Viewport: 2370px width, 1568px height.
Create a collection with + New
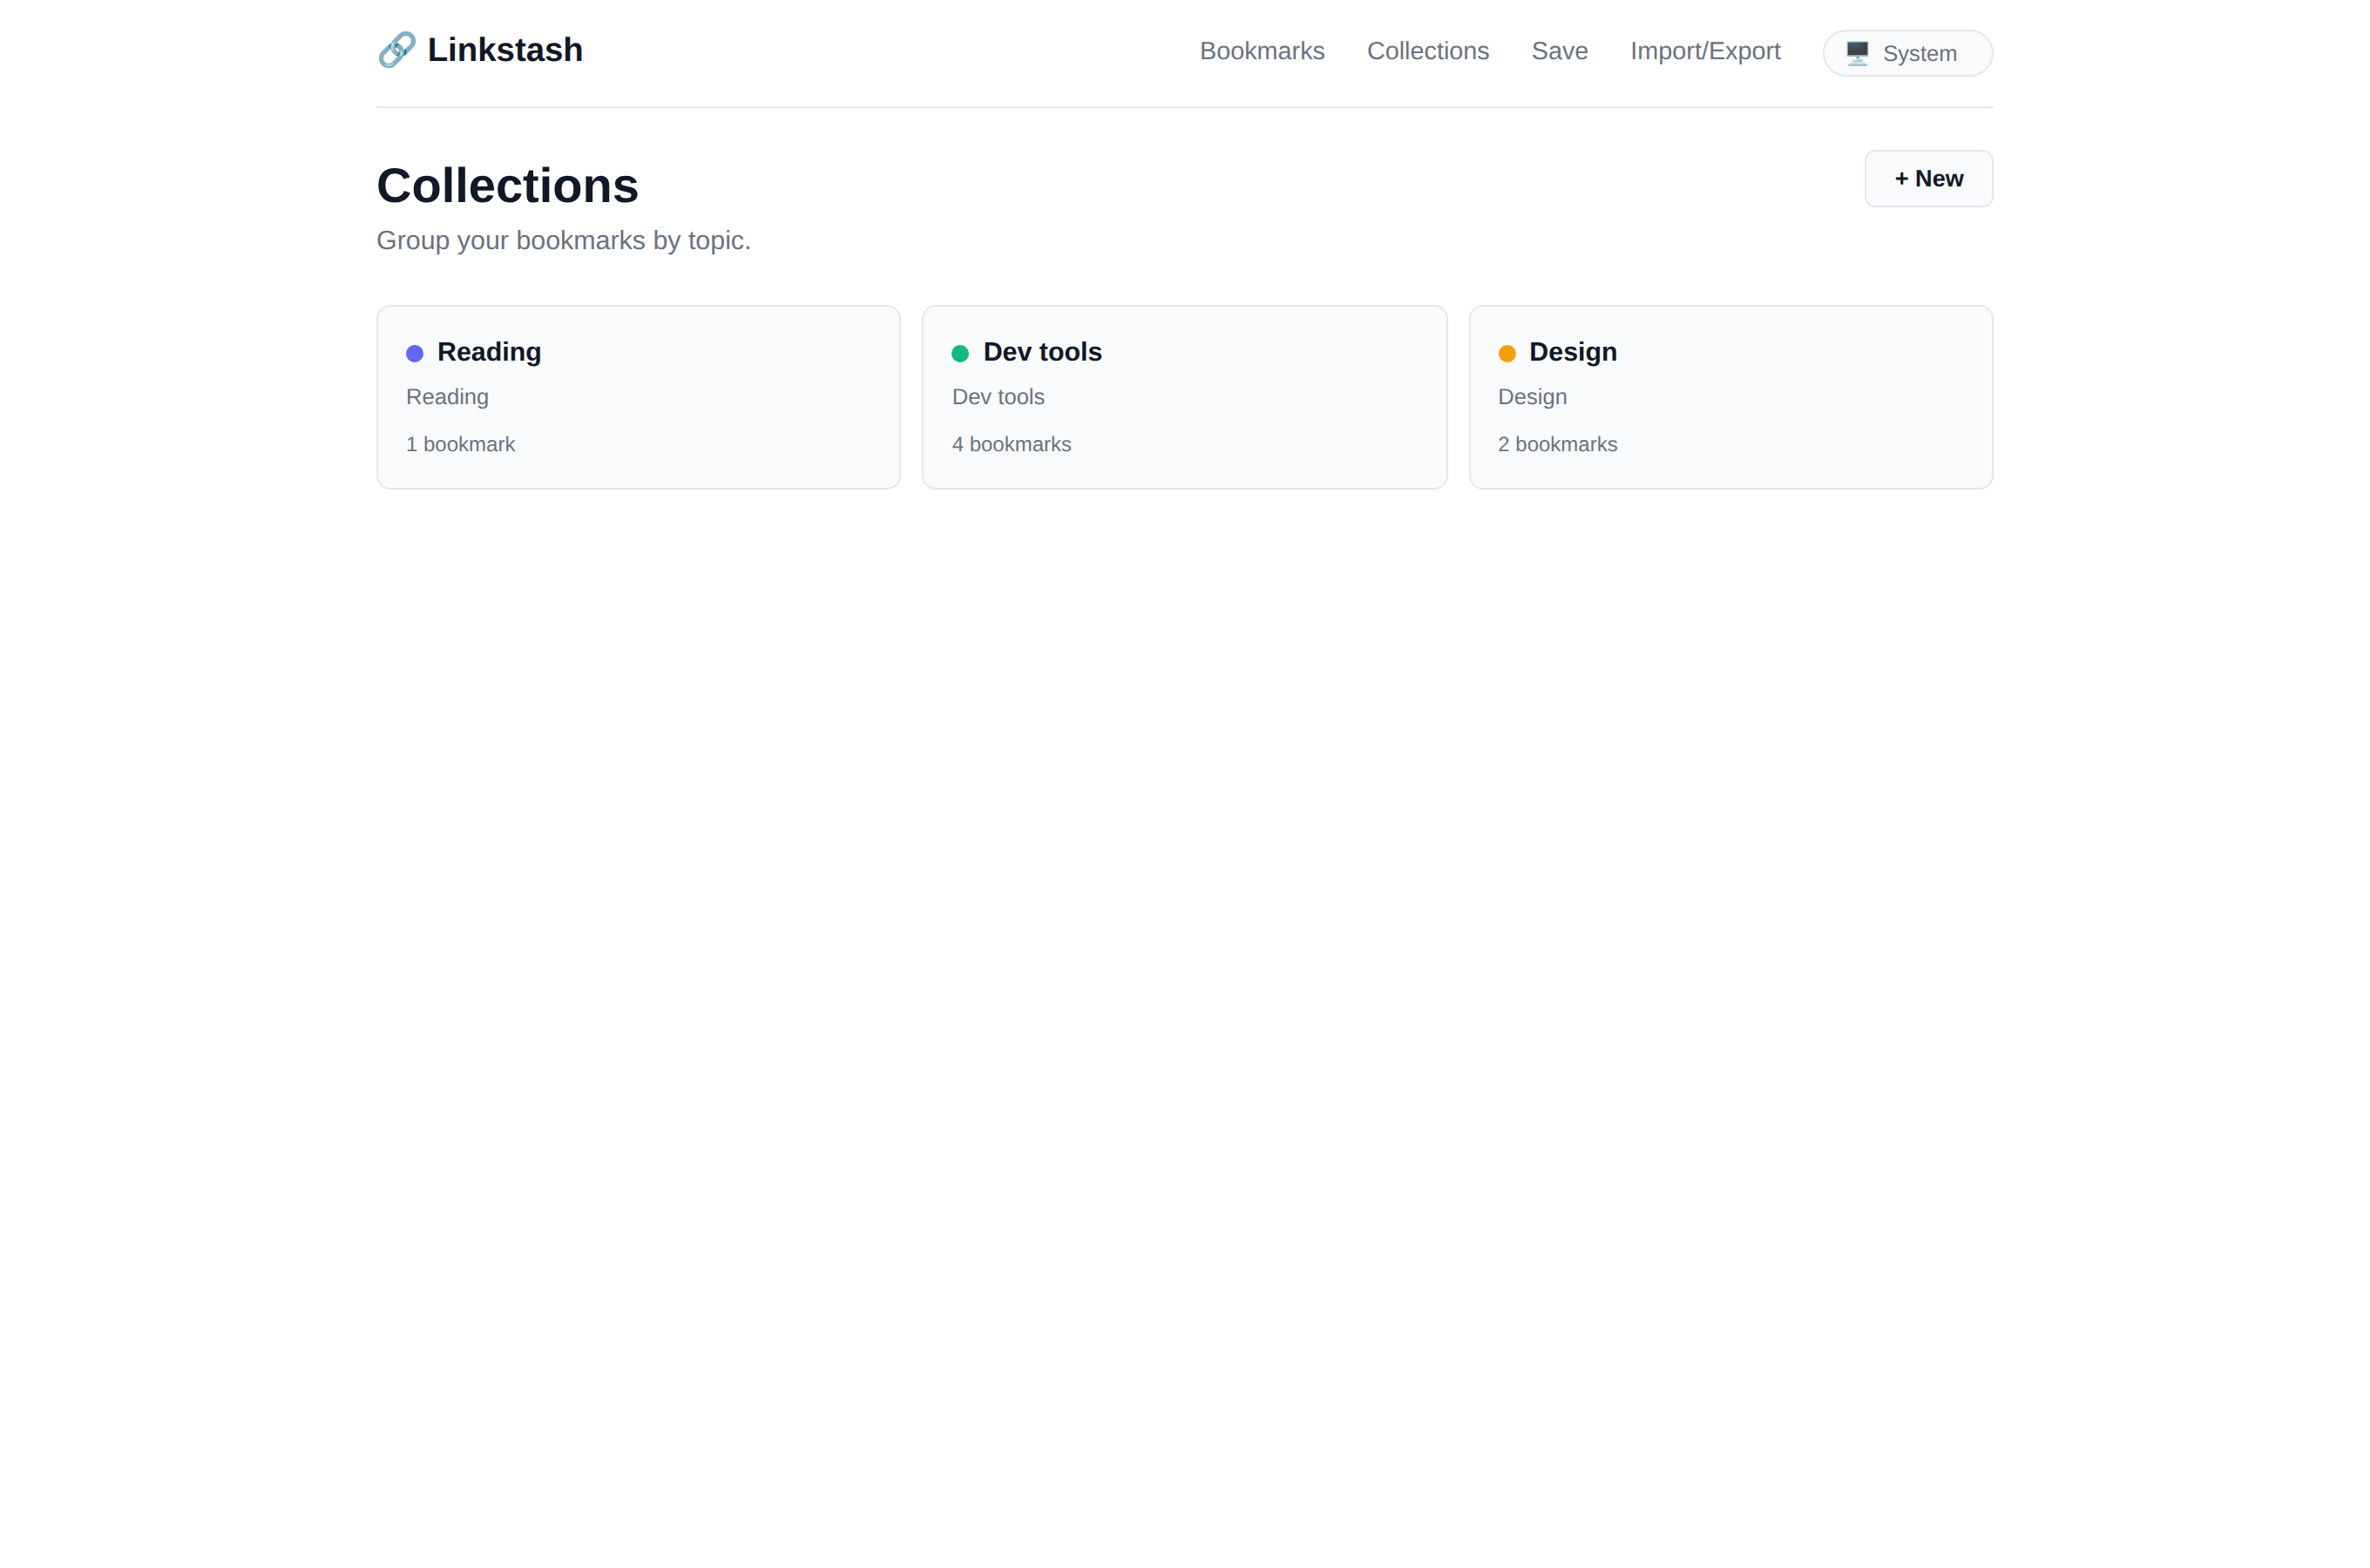pyautogui.click(x=1928, y=179)
